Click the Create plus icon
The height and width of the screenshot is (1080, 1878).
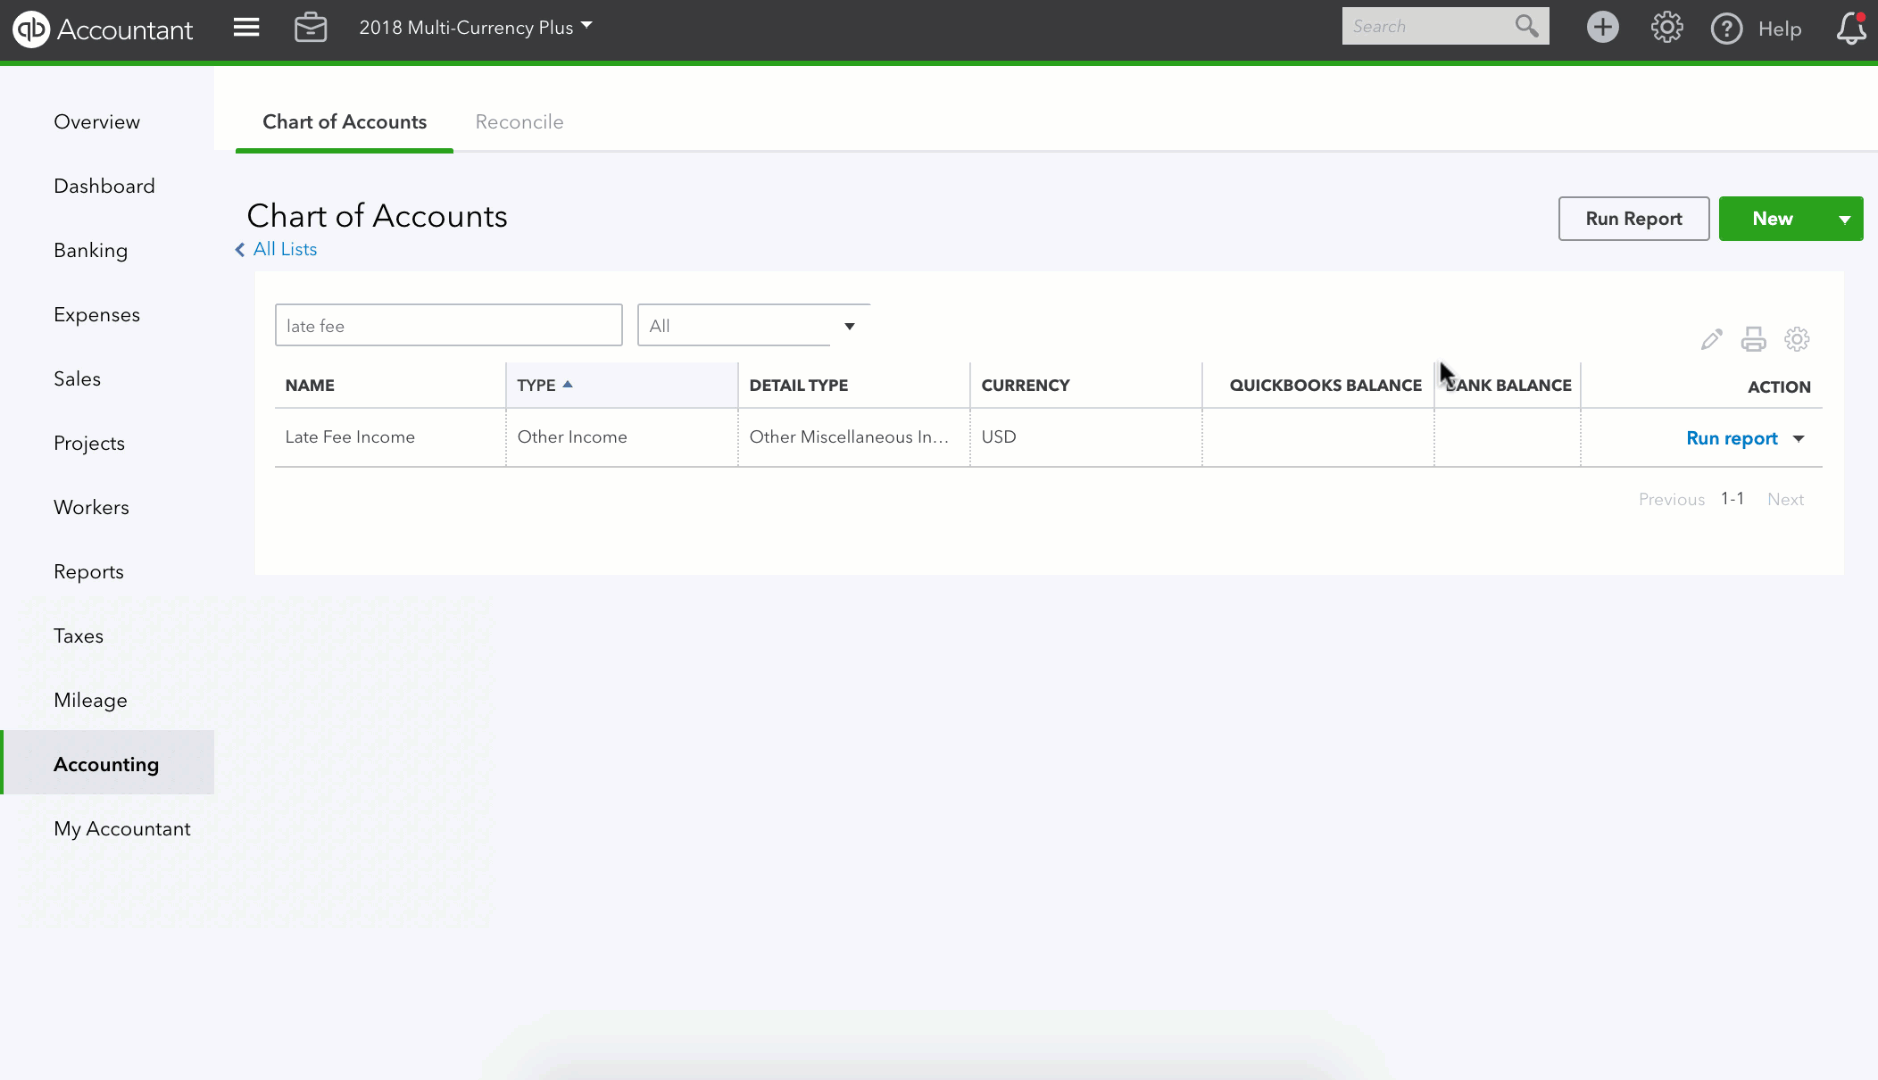[1602, 27]
